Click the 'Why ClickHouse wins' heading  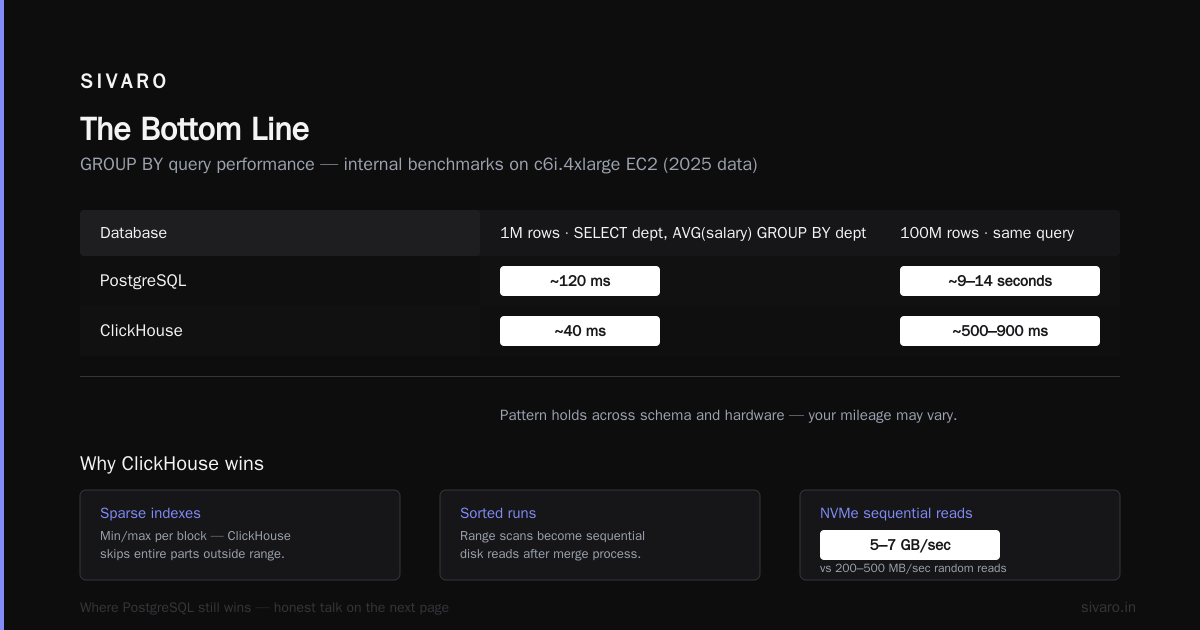(172, 464)
